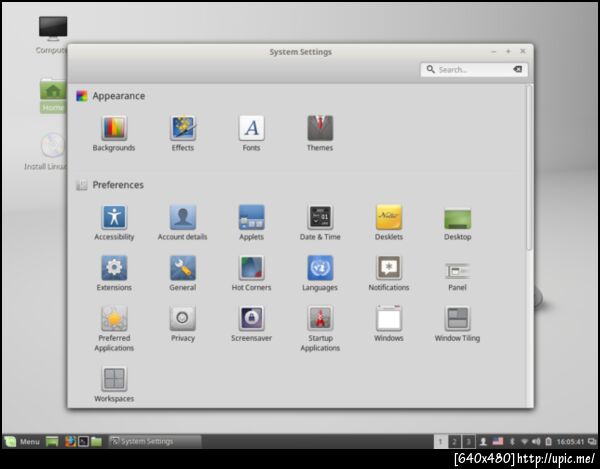Open the Windows settings
600x469 pixels.
389,324
